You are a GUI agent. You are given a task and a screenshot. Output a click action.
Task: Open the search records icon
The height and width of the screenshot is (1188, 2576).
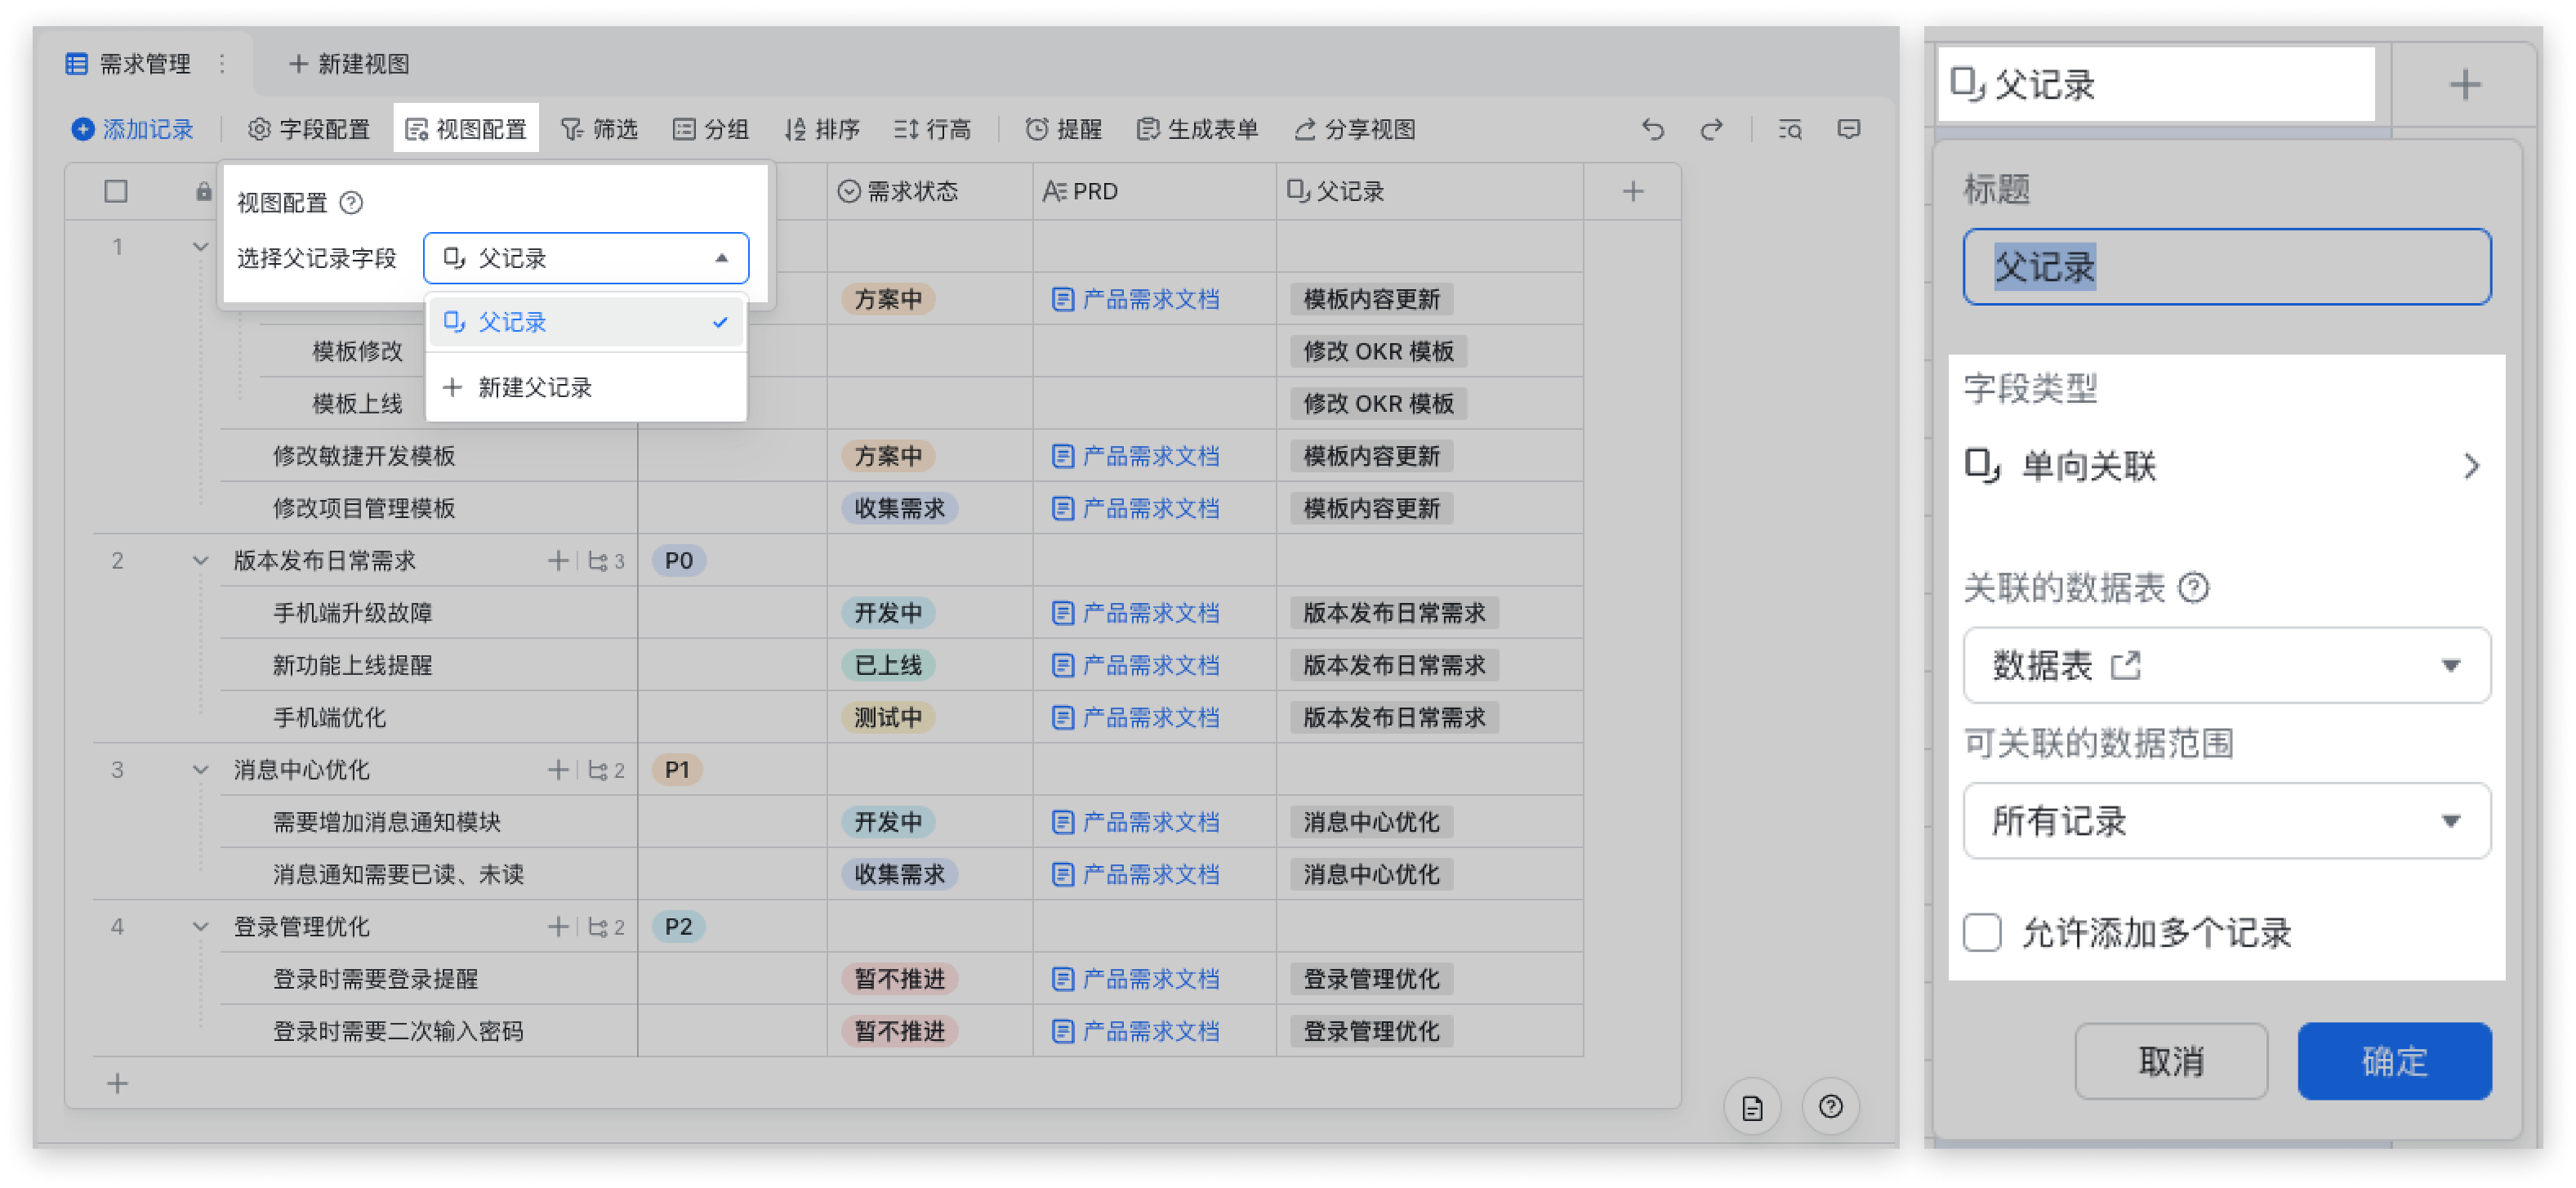pos(1790,129)
